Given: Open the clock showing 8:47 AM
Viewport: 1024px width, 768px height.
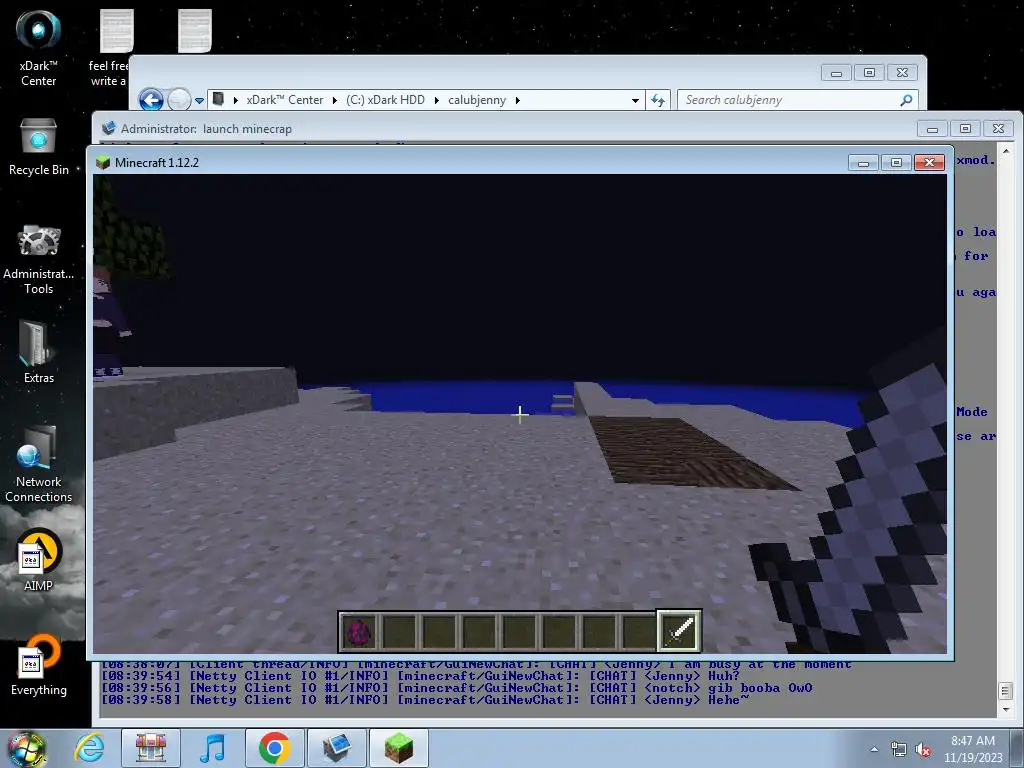Looking at the screenshot, I should [x=973, y=749].
